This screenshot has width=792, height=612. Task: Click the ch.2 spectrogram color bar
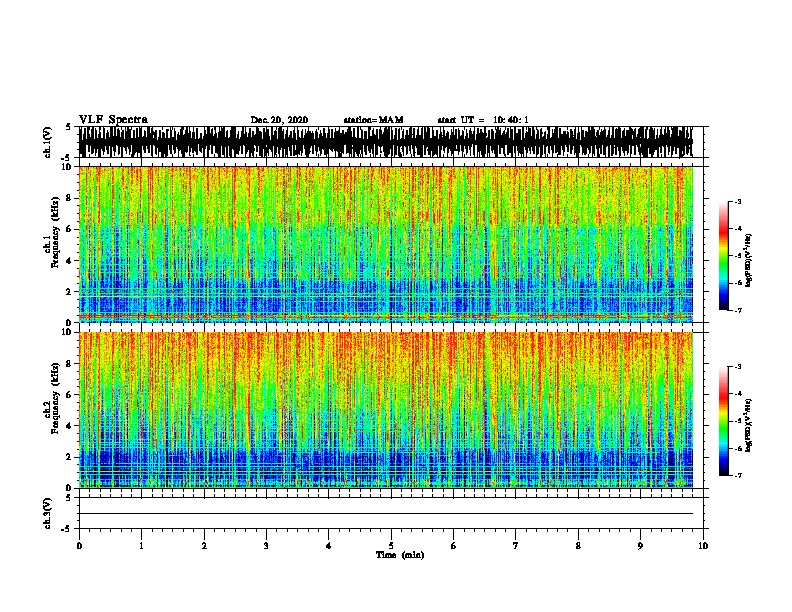723,421
